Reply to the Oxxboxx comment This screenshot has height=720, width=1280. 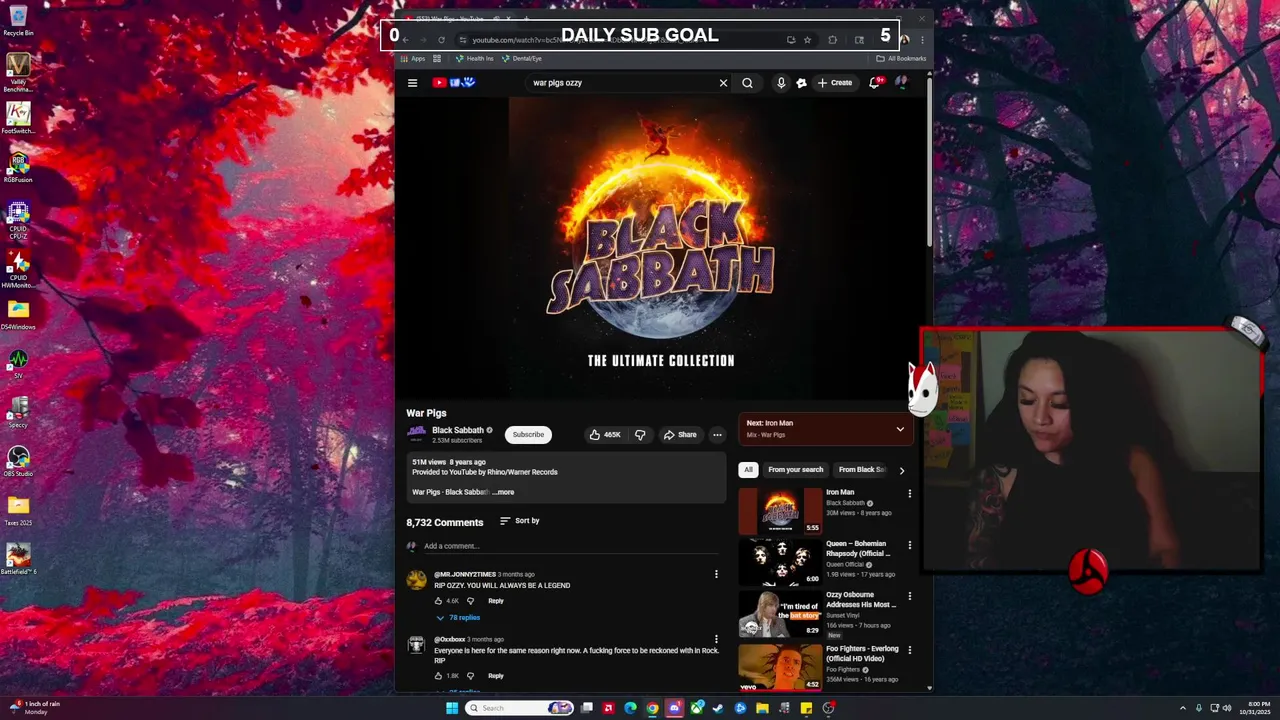[496, 676]
